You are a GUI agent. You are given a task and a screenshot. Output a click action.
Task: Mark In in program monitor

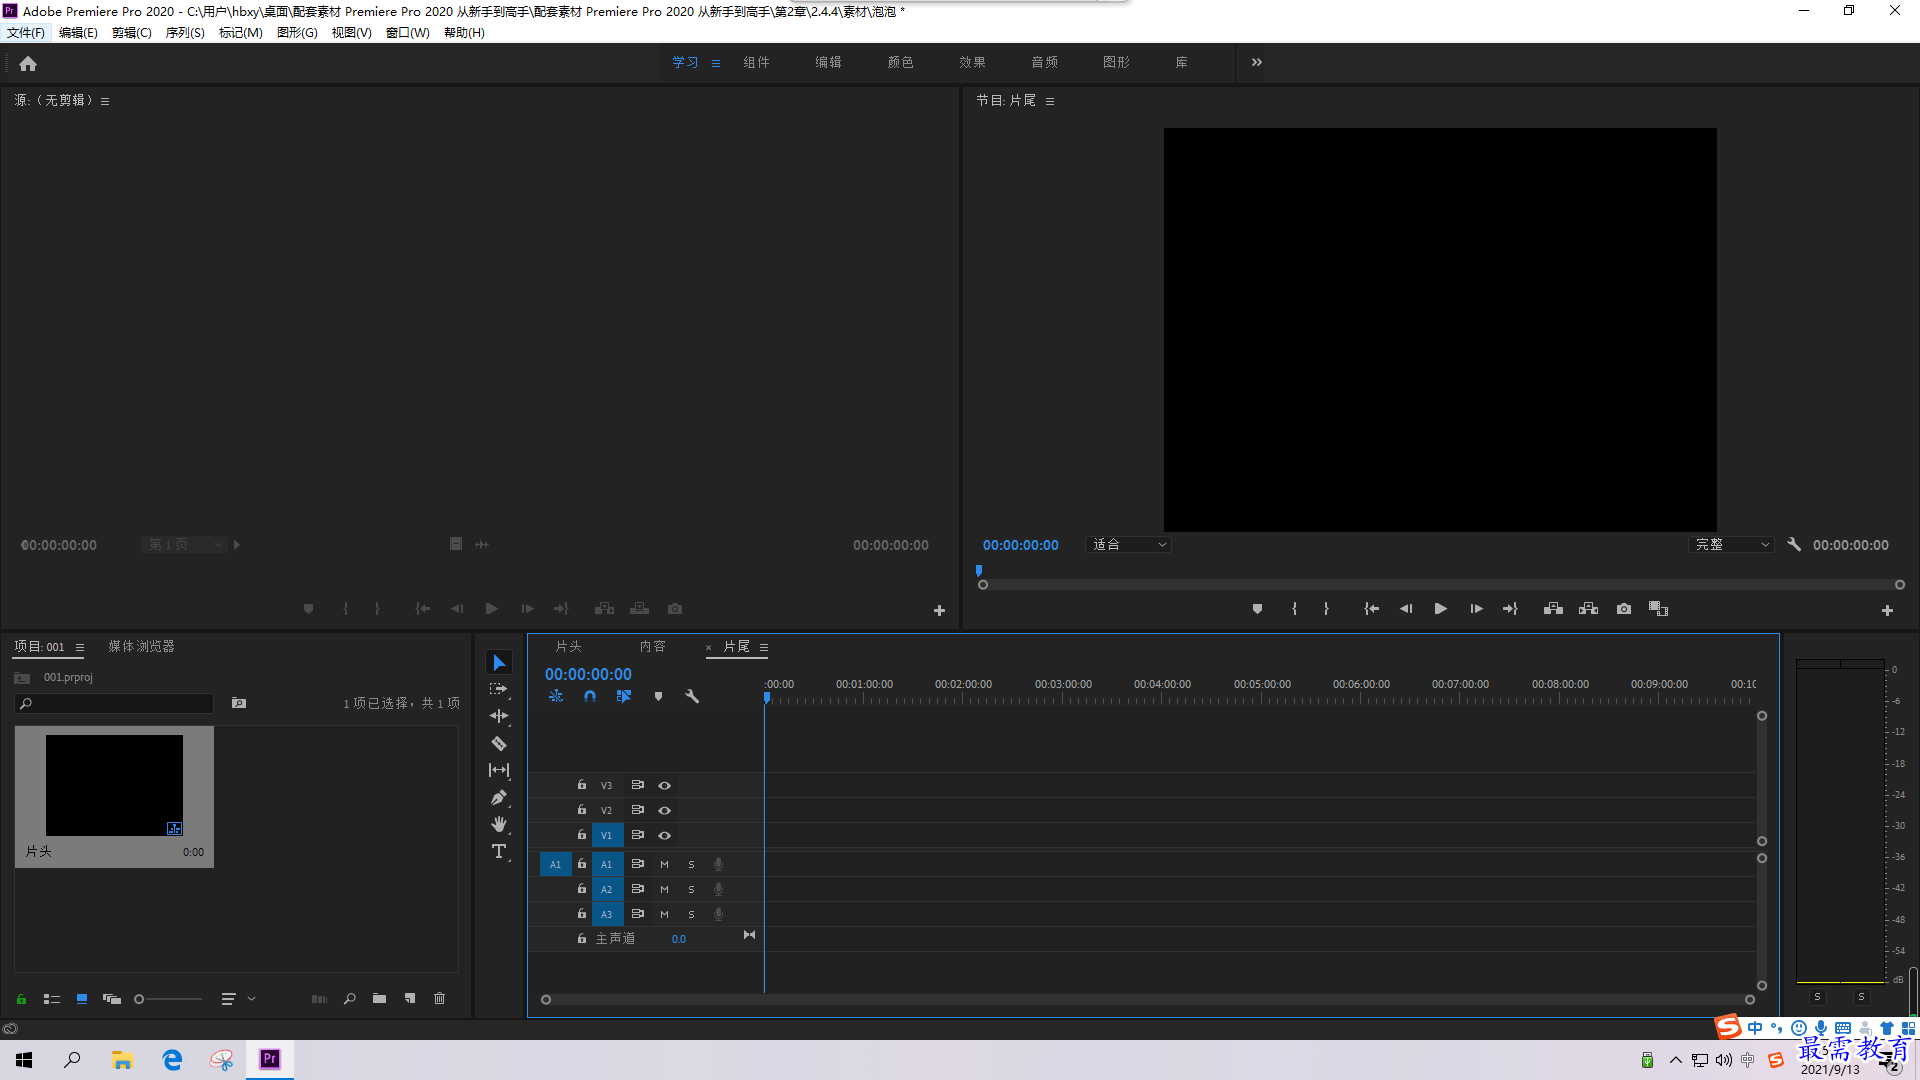[x=1294, y=609]
